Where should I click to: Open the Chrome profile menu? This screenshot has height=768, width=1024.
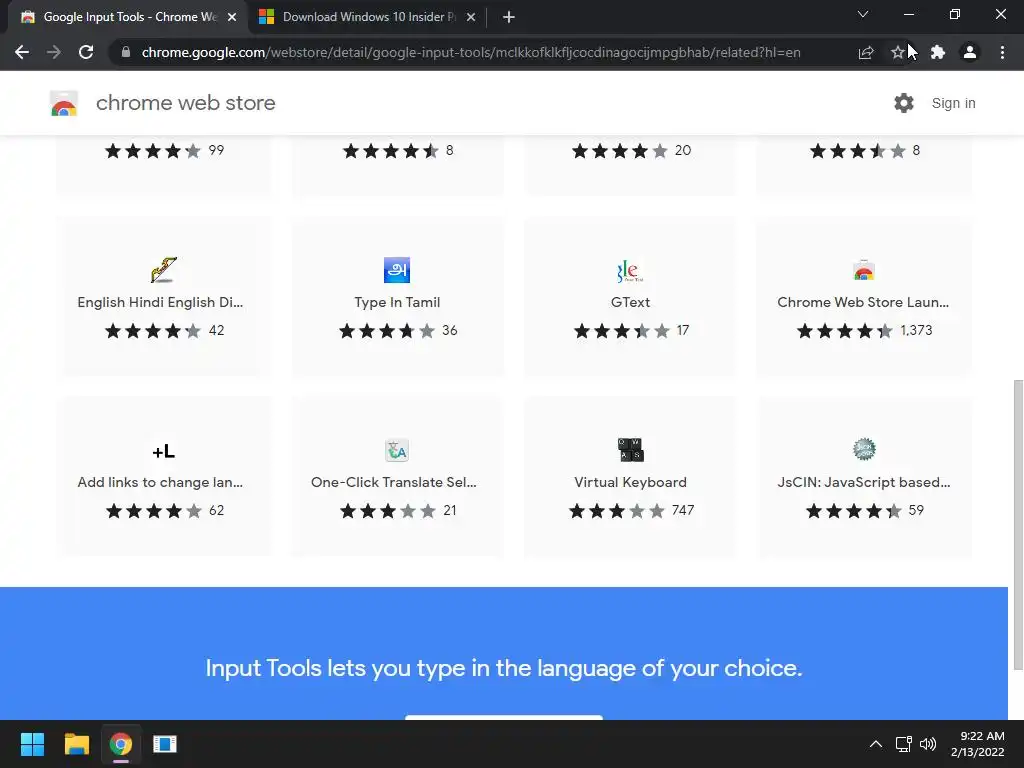970,52
